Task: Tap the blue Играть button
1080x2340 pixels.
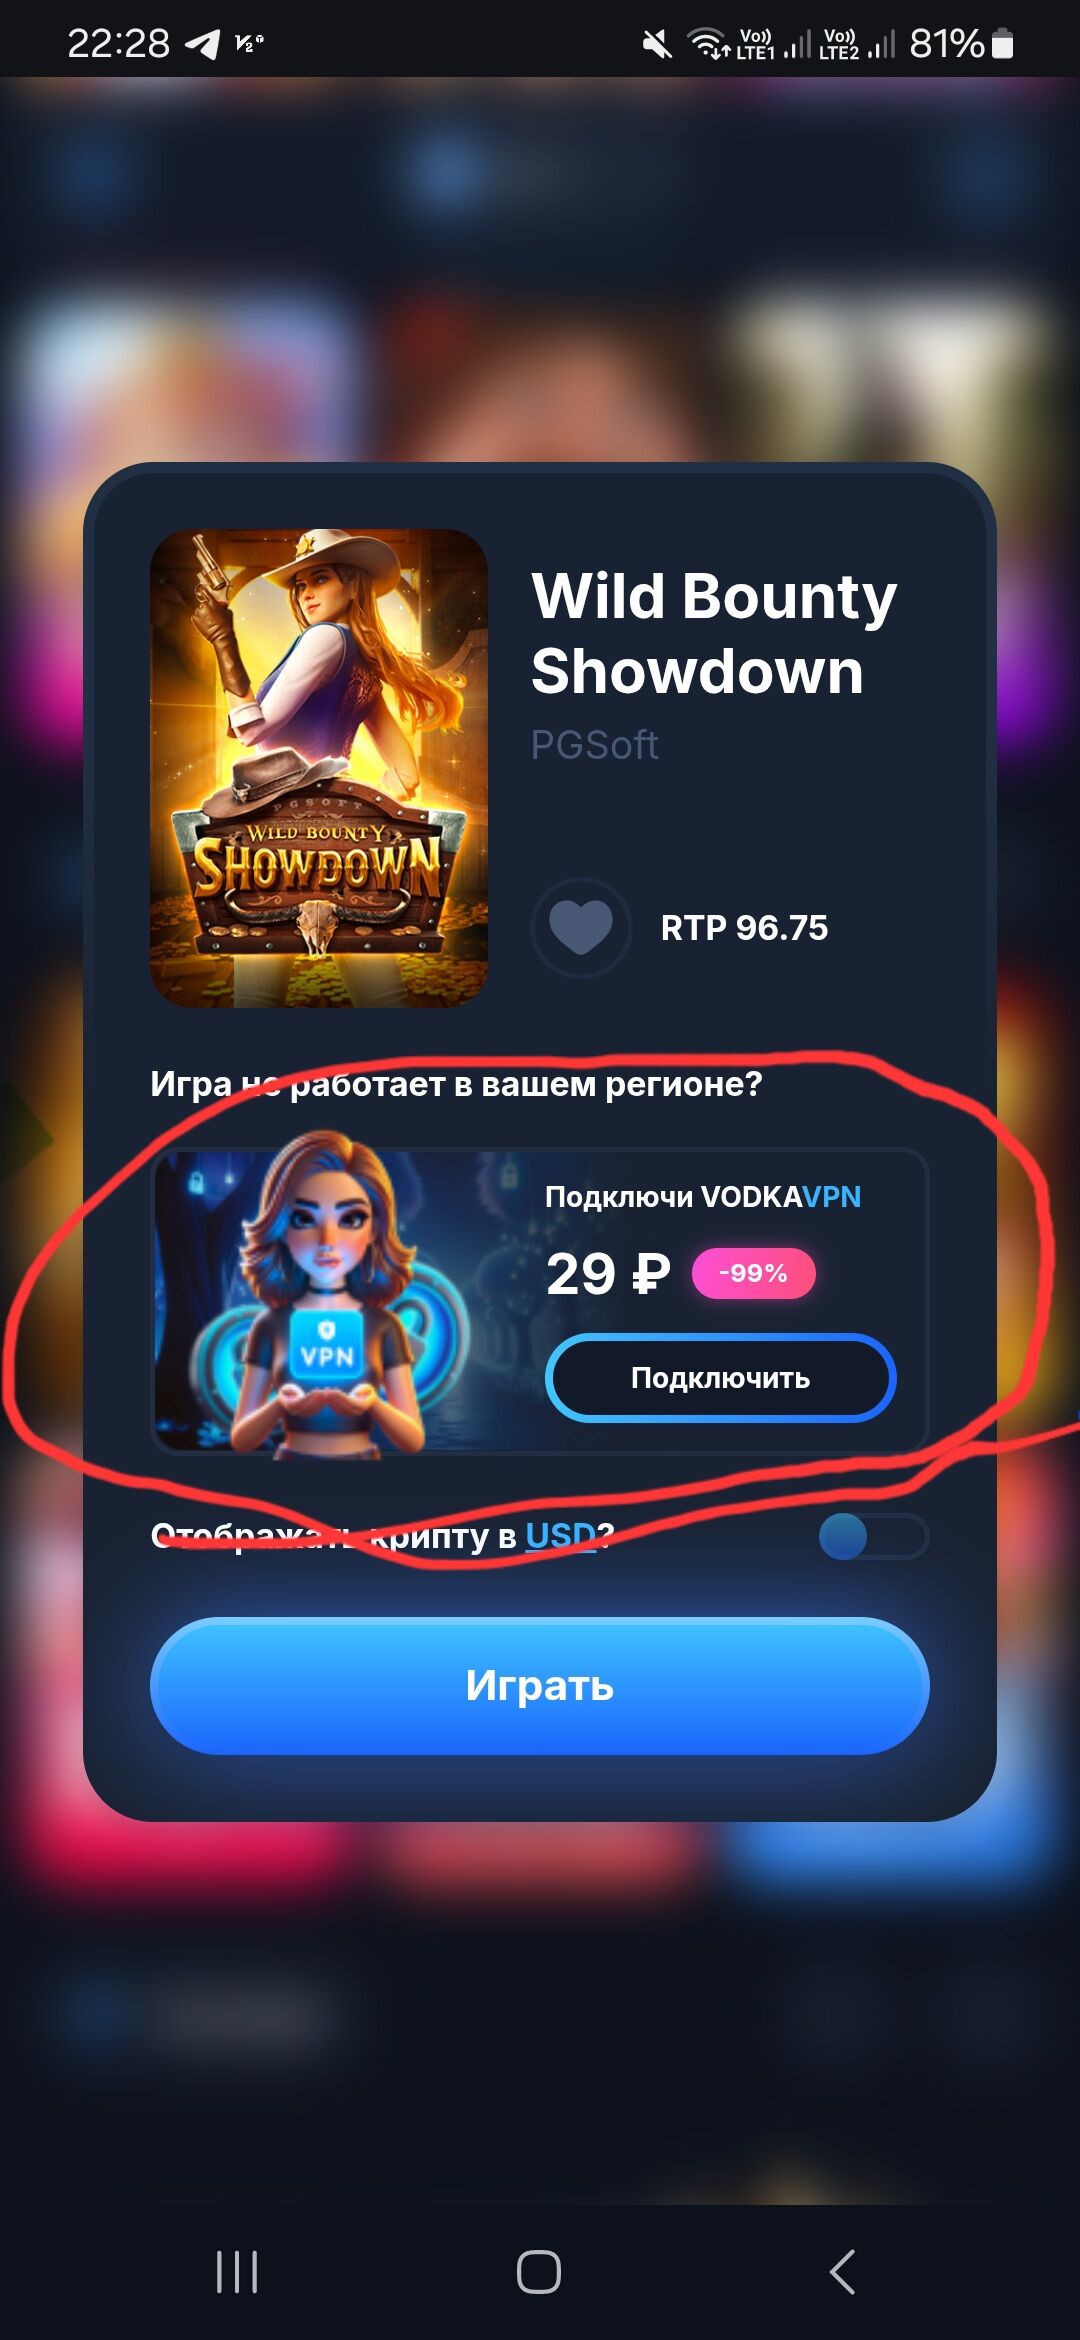Action: click(540, 1686)
